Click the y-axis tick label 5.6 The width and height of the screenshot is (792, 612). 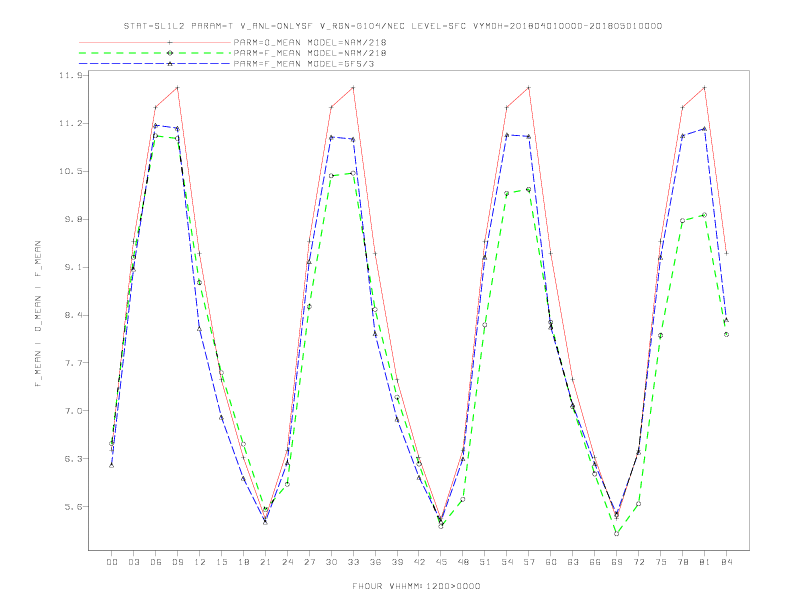click(x=74, y=506)
